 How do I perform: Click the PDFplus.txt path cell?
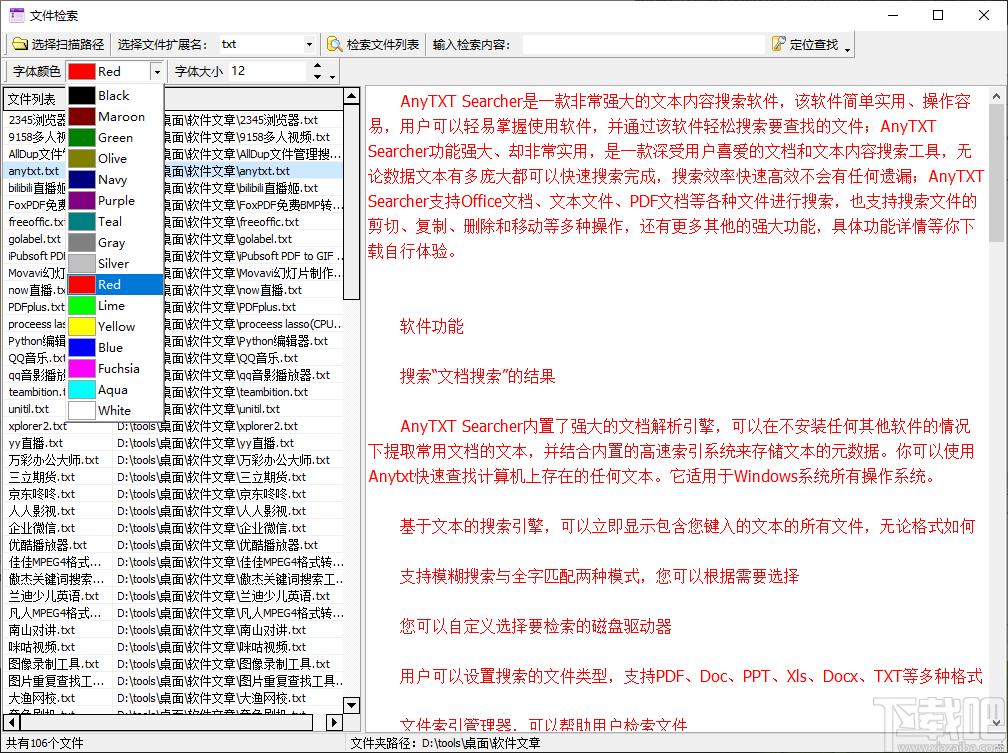(253, 307)
